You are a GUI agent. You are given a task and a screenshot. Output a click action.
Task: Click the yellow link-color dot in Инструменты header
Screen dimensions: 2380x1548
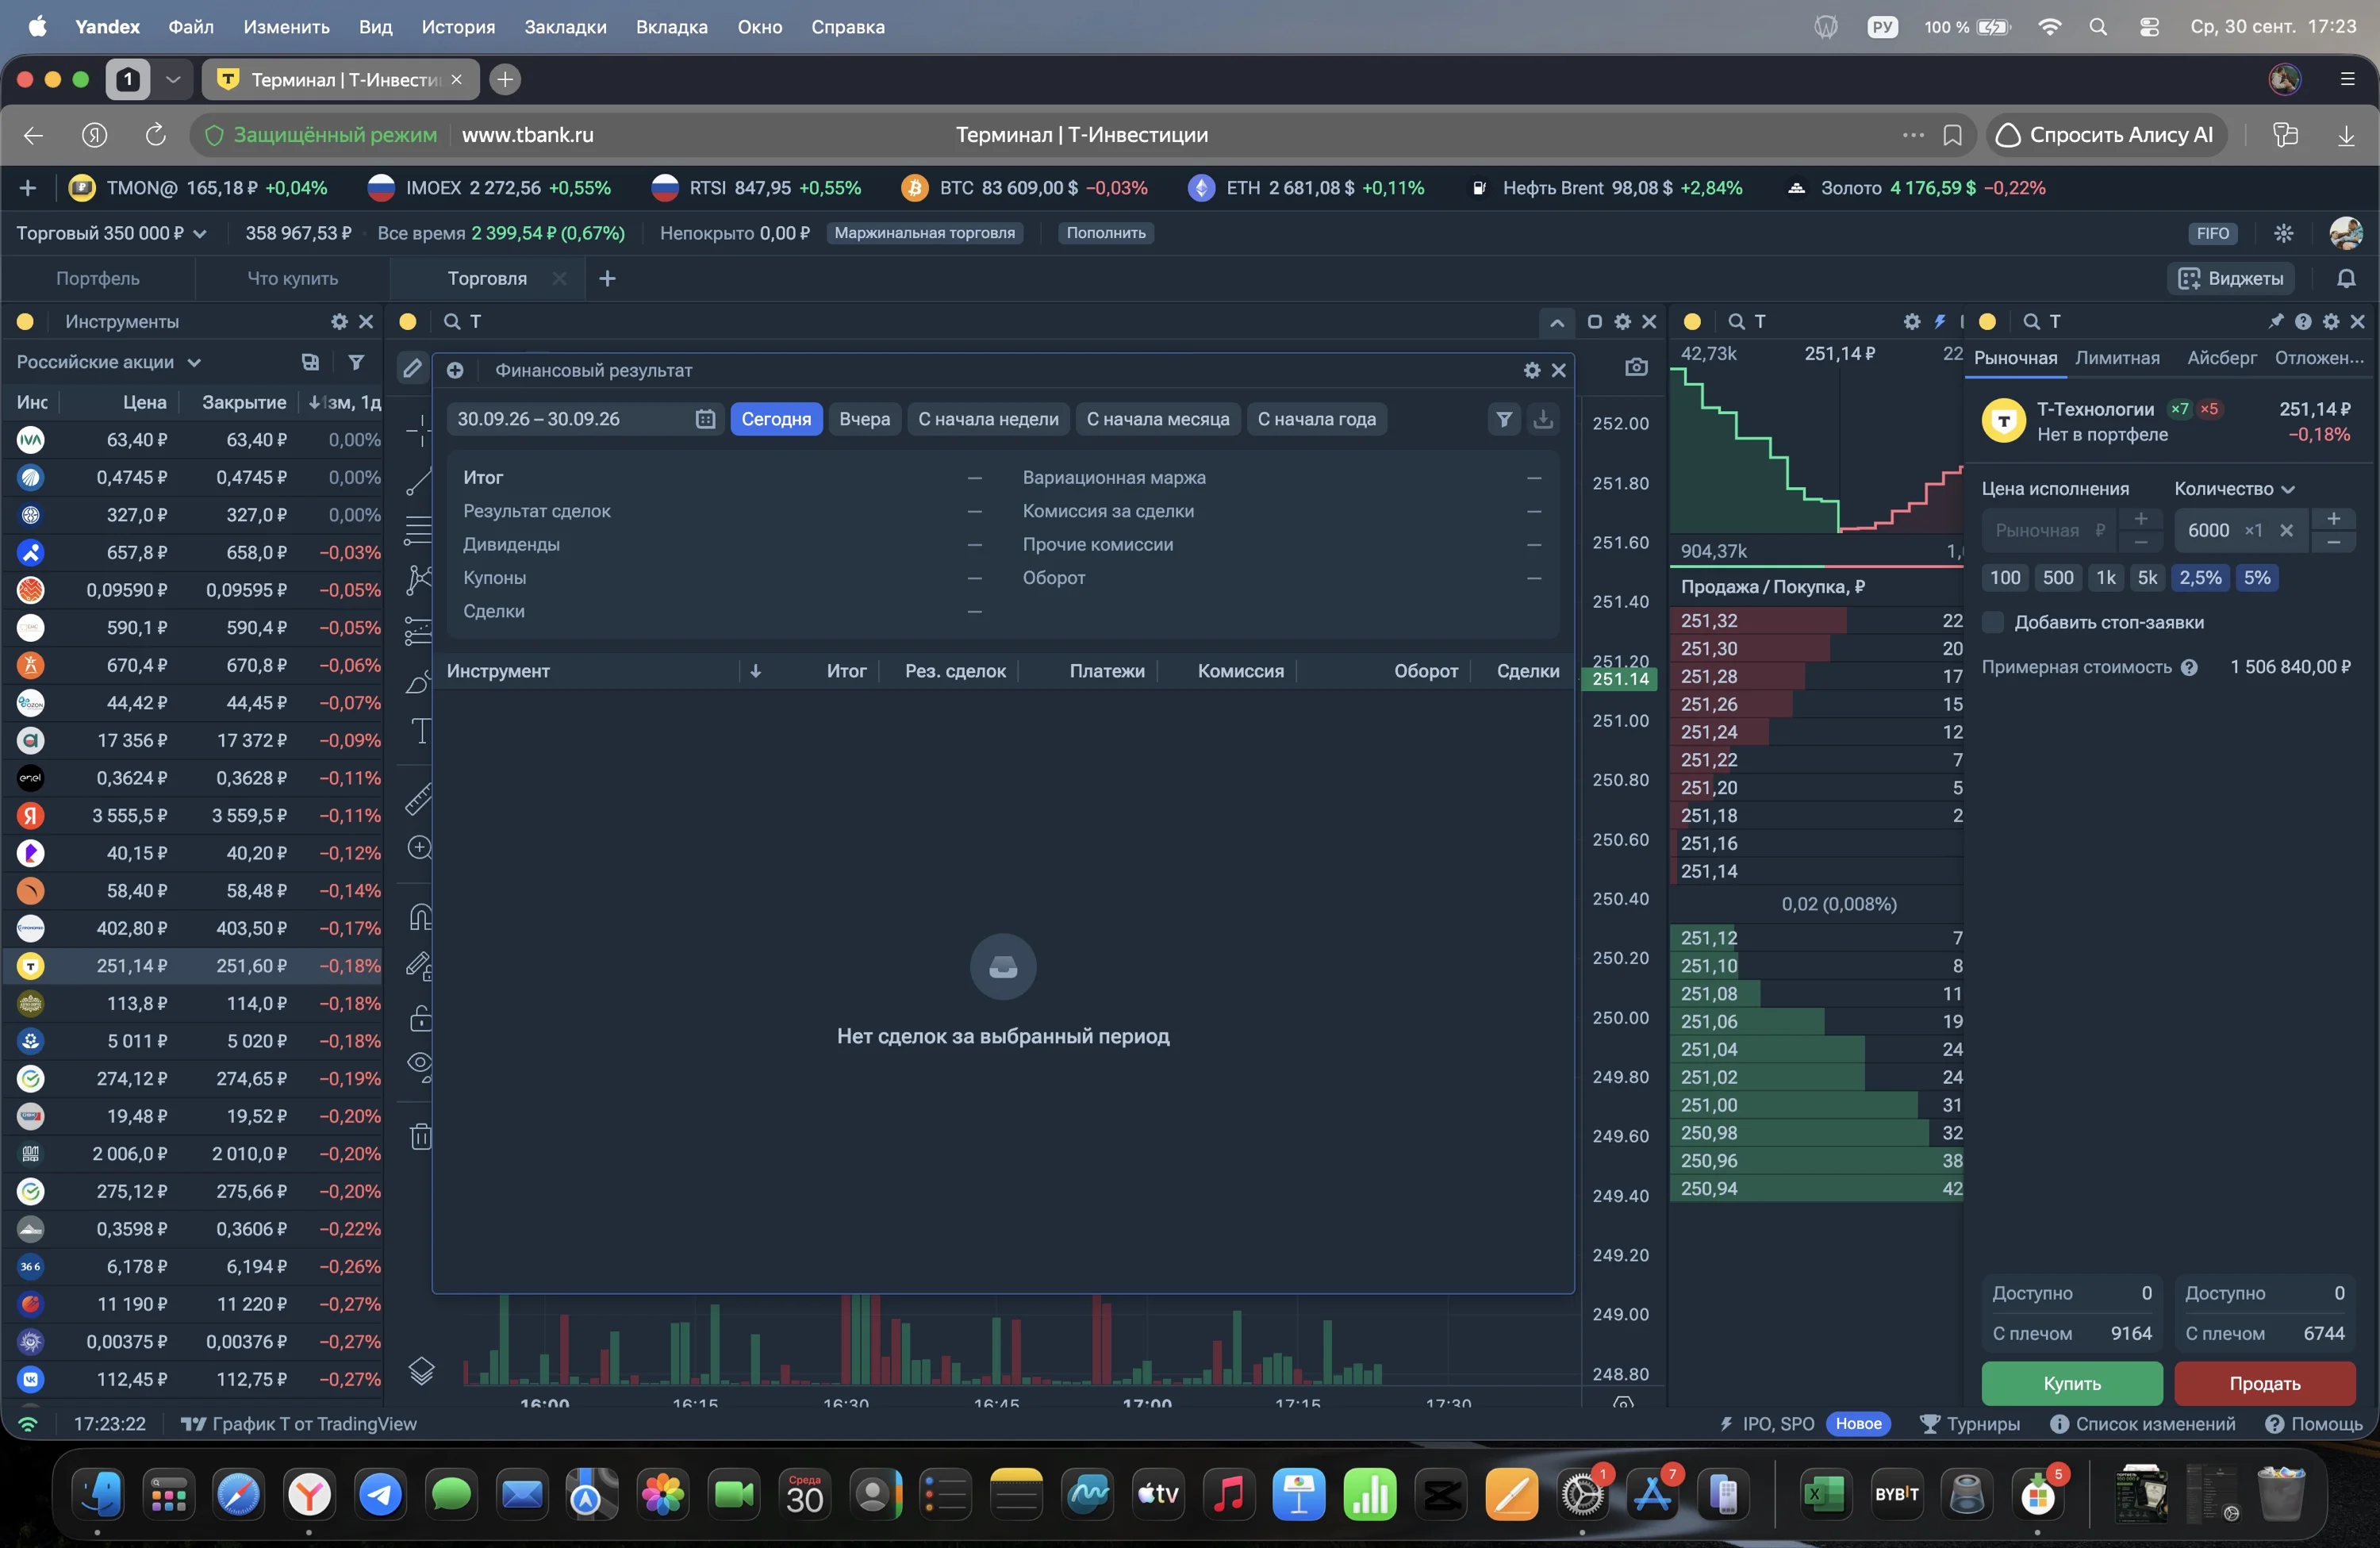[x=26, y=321]
